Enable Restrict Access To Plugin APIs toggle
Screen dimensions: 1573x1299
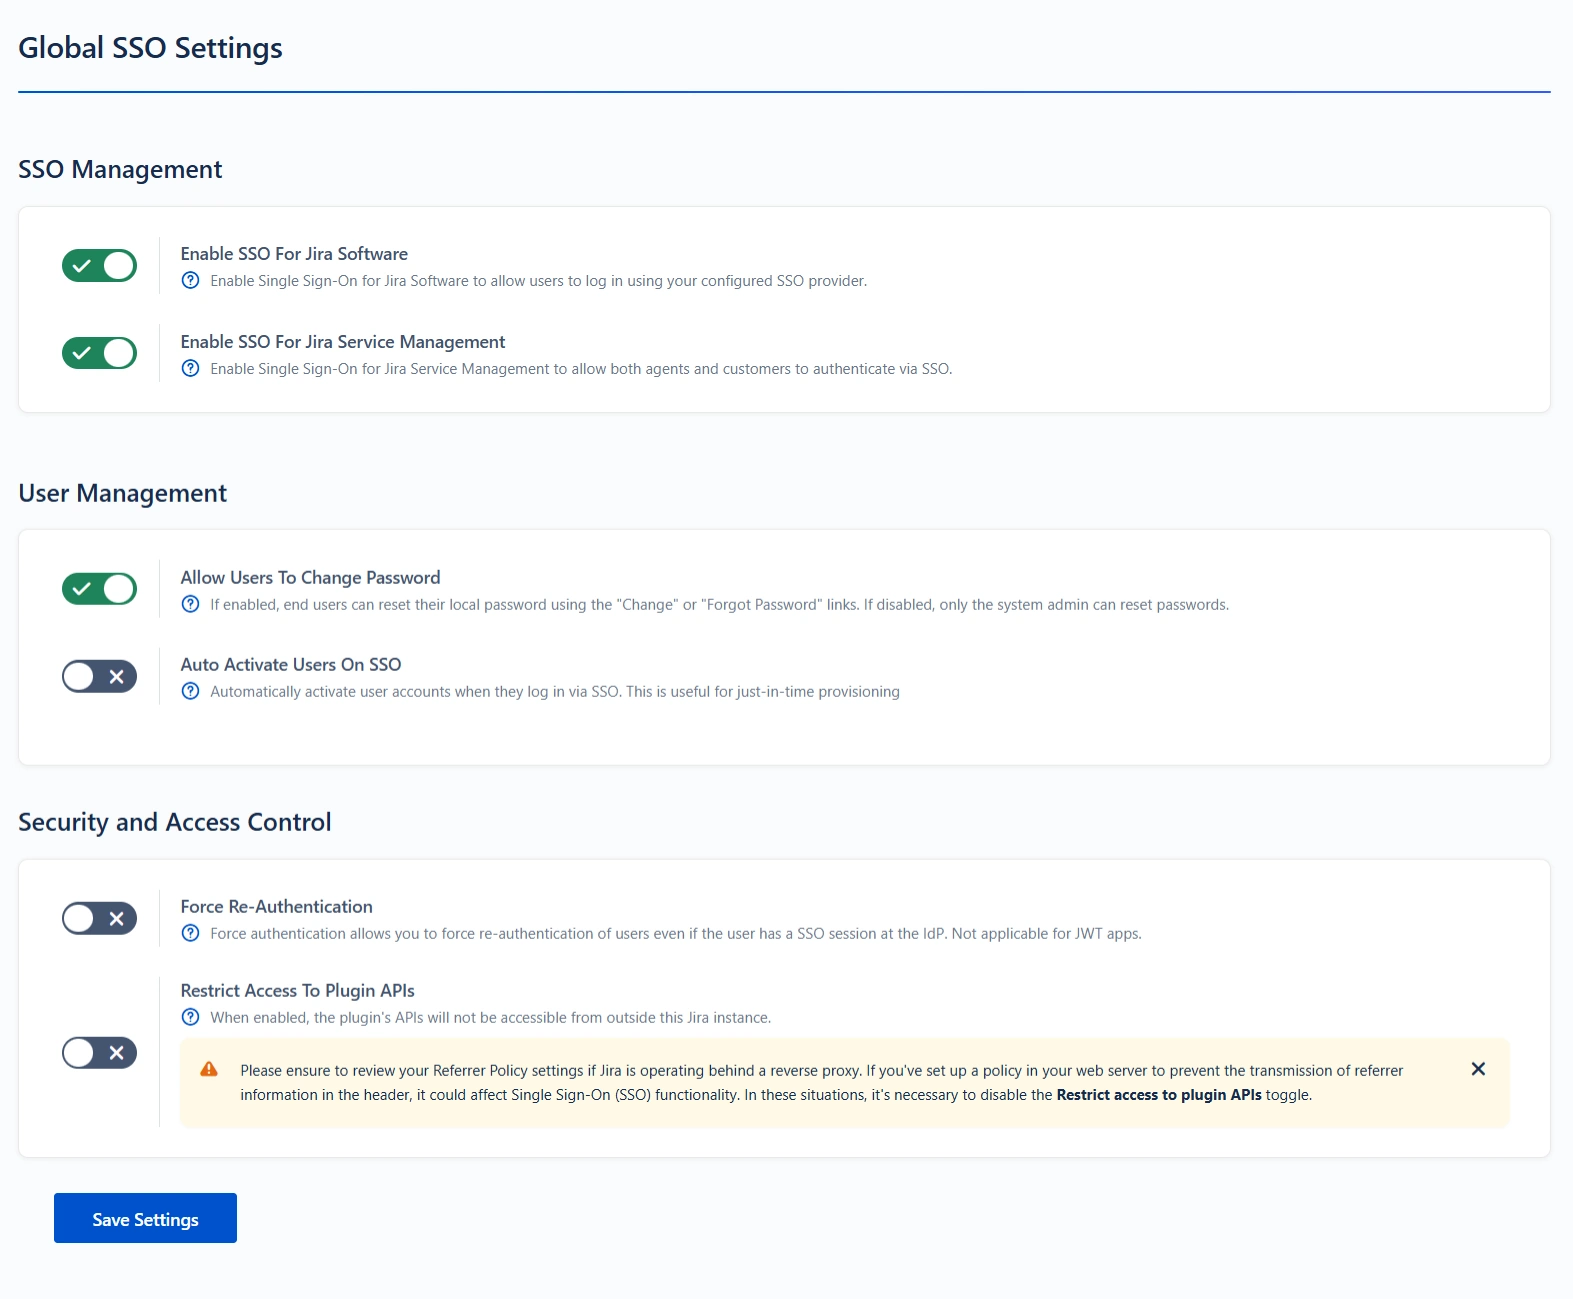tap(99, 1053)
